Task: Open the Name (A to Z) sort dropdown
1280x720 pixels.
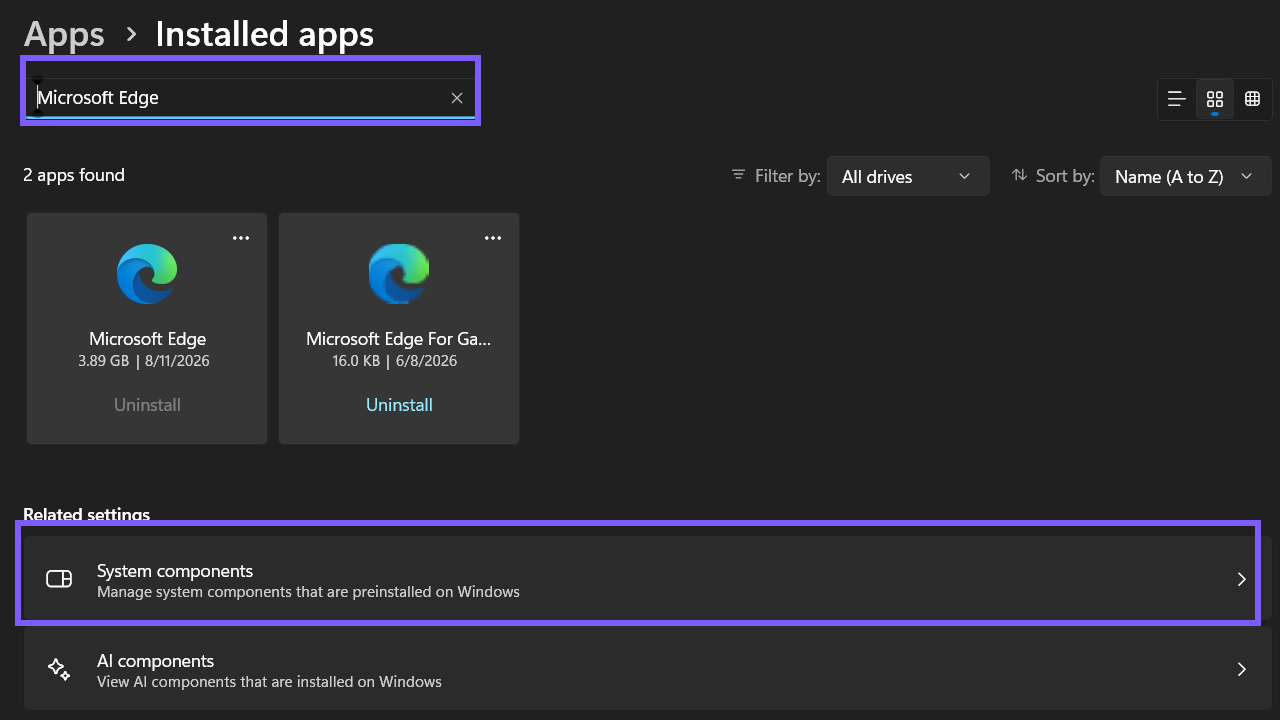Action: pos(1185,176)
